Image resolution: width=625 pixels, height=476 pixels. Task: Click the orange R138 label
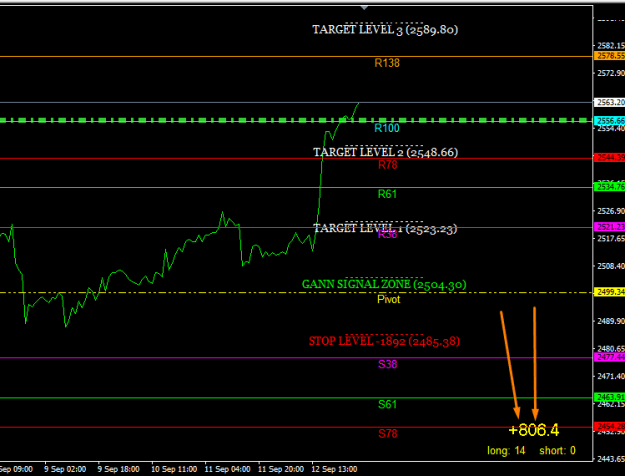click(387, 63)
